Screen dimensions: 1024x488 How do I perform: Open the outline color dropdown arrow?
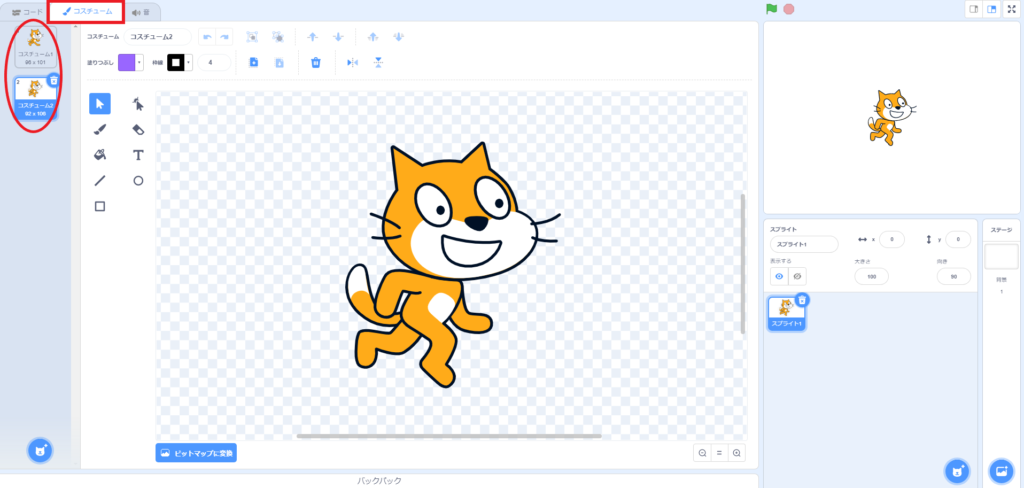pyautogui.click(x=189, y=63)
